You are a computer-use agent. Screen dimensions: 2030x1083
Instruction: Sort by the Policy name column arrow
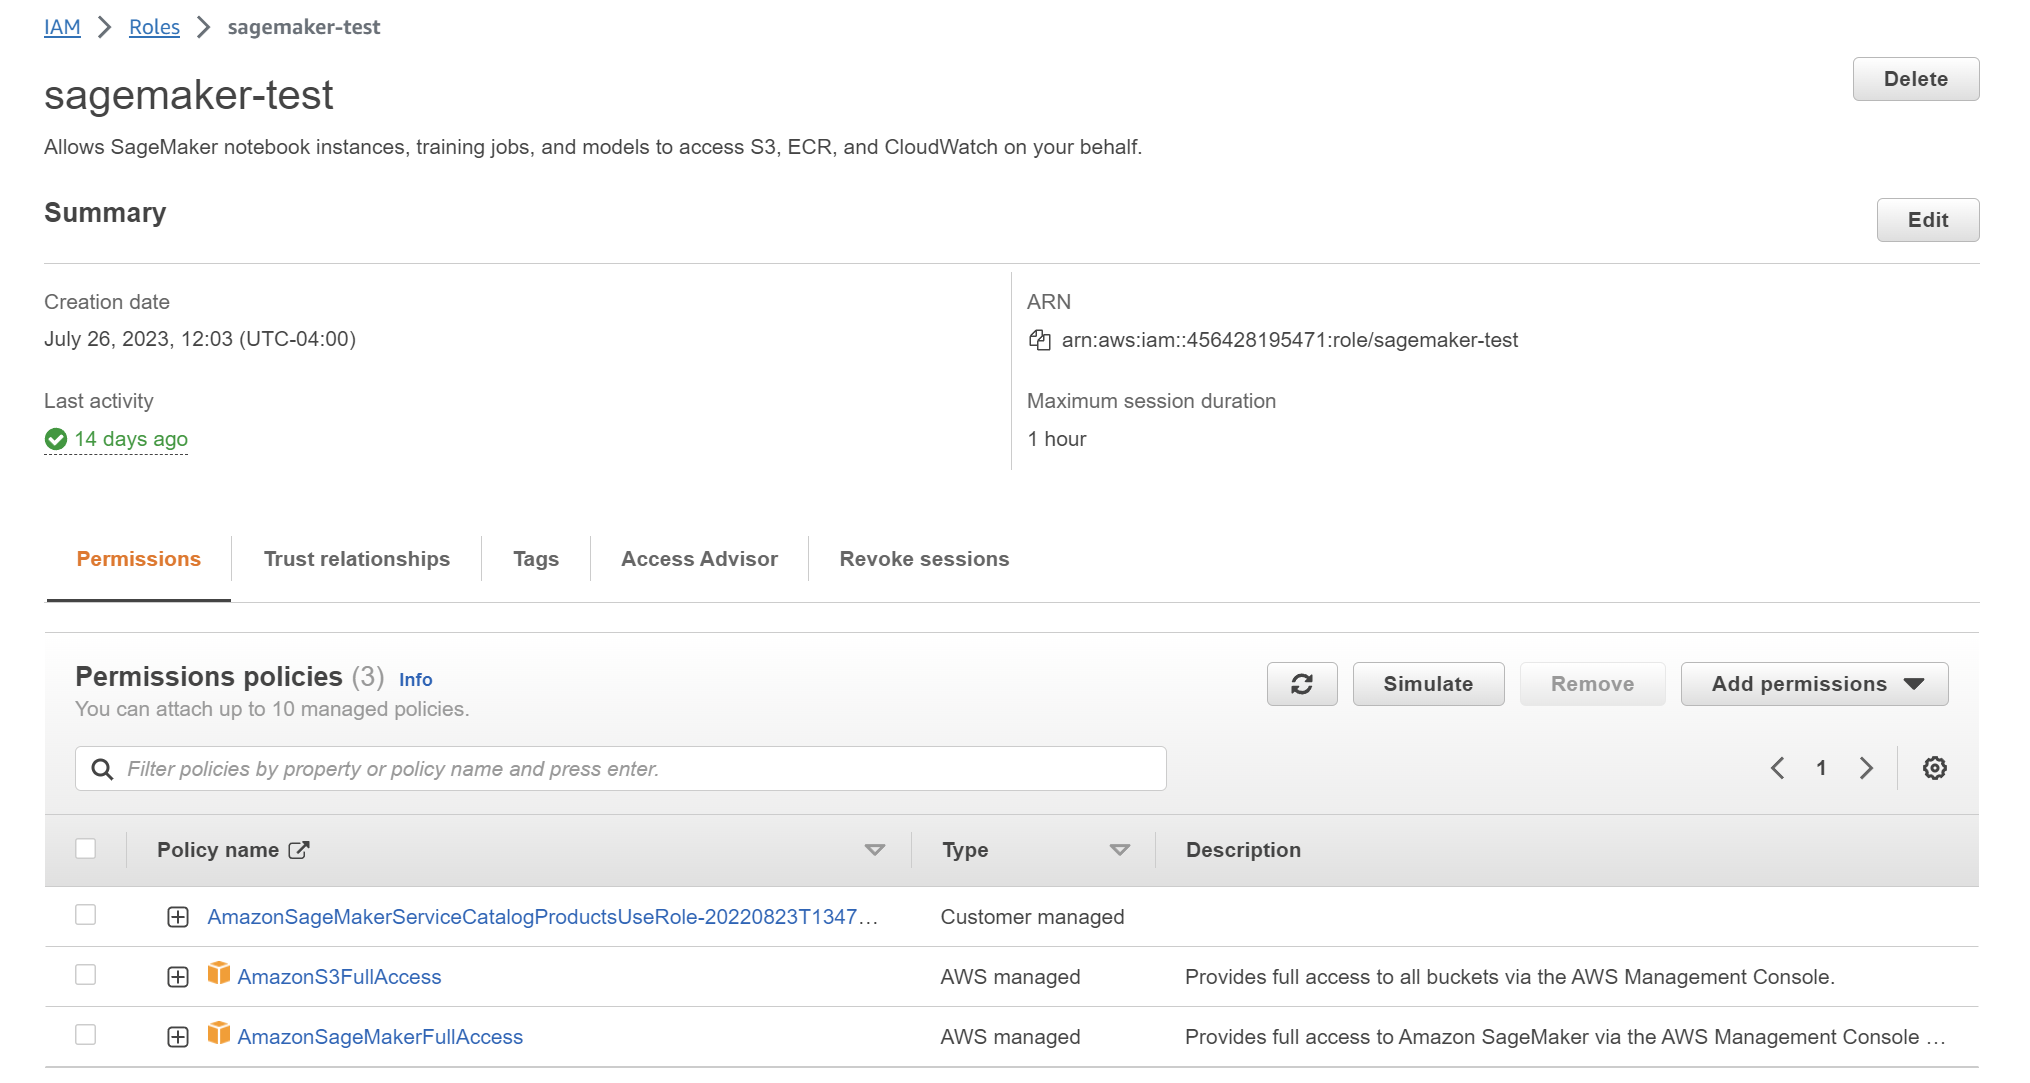[x=875, y=850]
